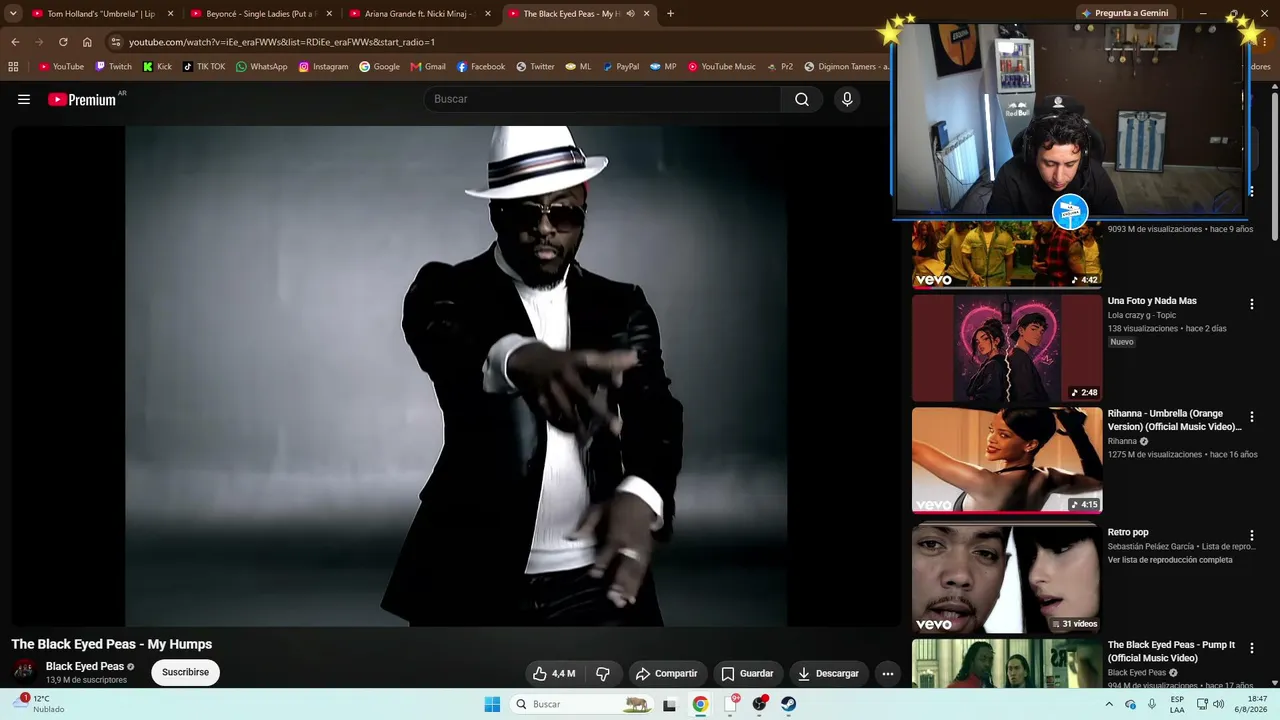Open the Gmail bookmark
Image resolution: width=1280 pixels, height=720 pixels.
(x=428, y=67)
